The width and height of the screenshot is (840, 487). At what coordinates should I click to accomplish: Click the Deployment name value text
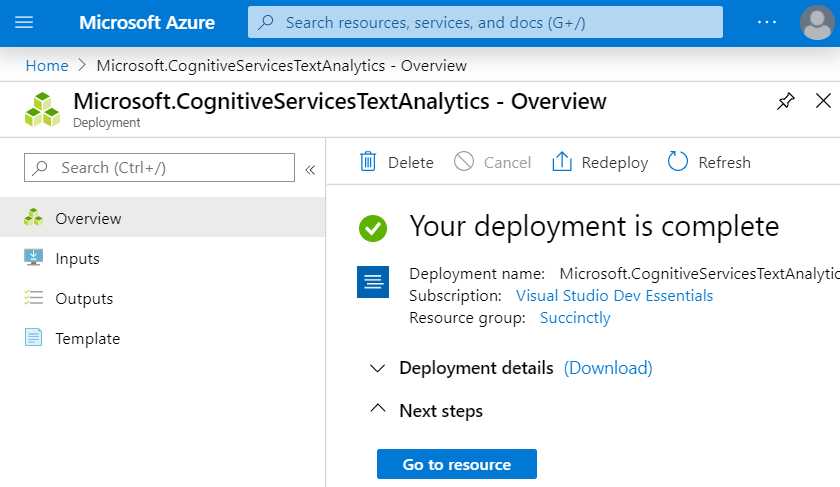[700, 274]
